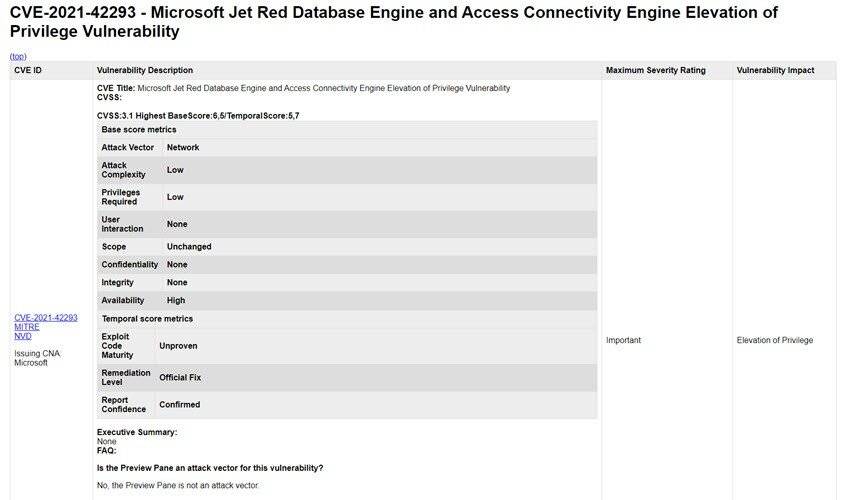Click the Maximum Severity Rating column header
The height and width of the screenshot is (500, 852).
(655, 70)
